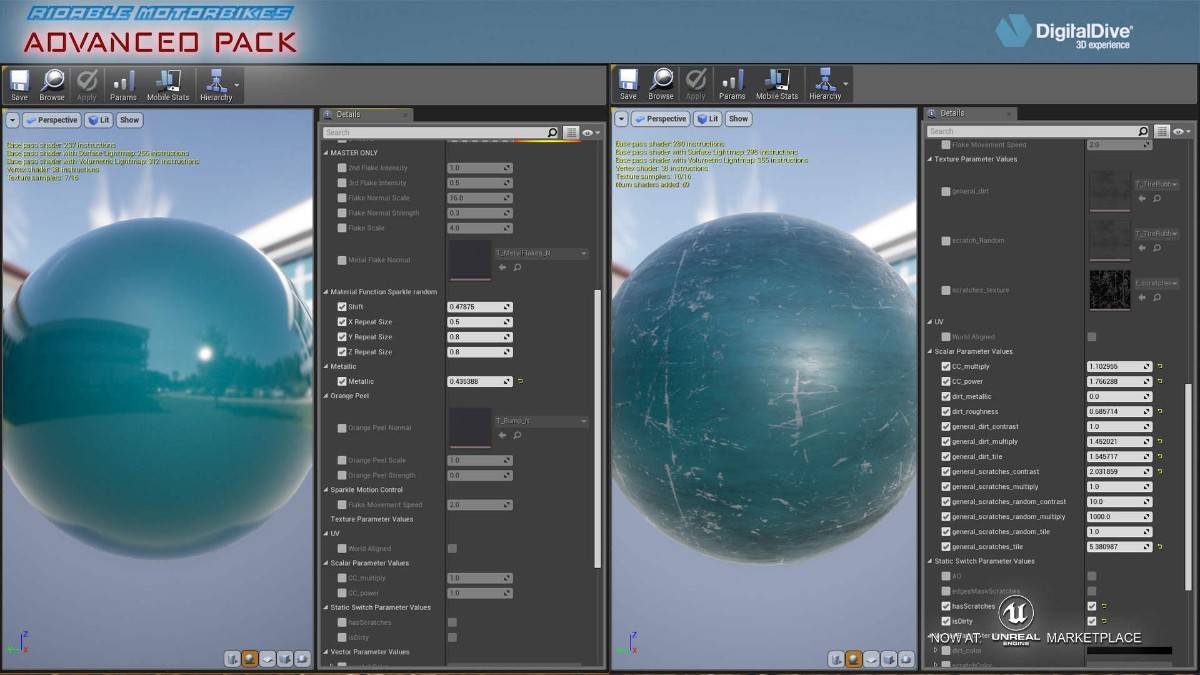Save the material in the left editor
This screenshot has width=1200, height=675.
[x=19, y=85]
